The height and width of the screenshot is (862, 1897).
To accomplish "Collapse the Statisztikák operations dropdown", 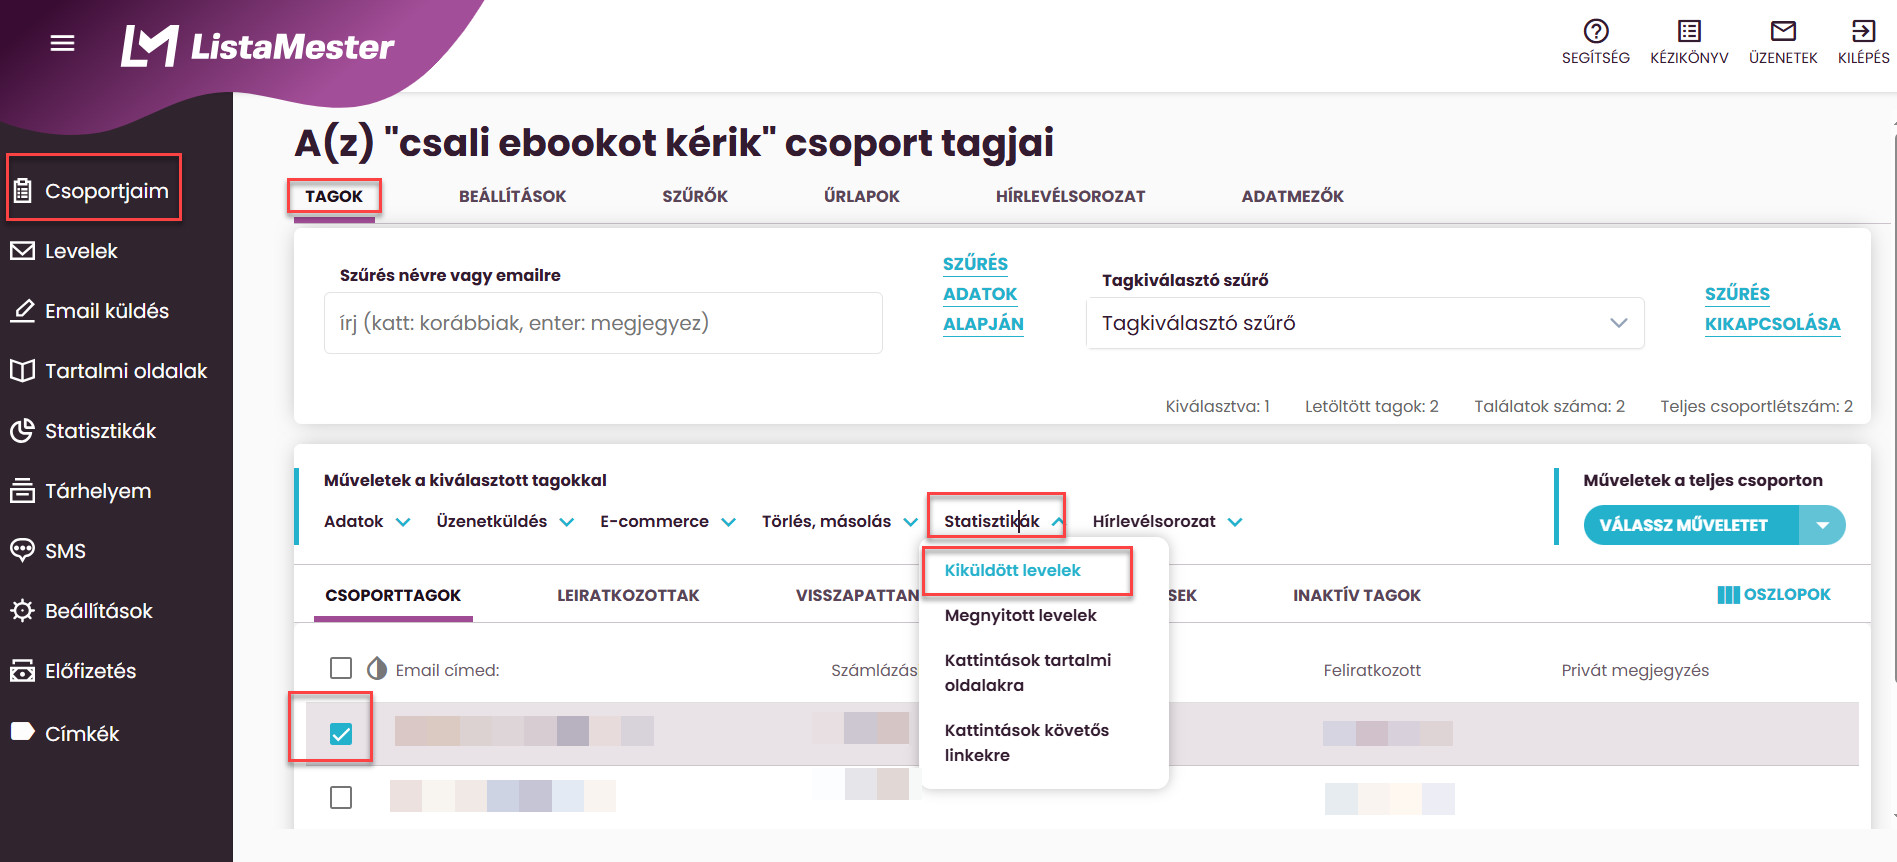I will point(1004,521).
